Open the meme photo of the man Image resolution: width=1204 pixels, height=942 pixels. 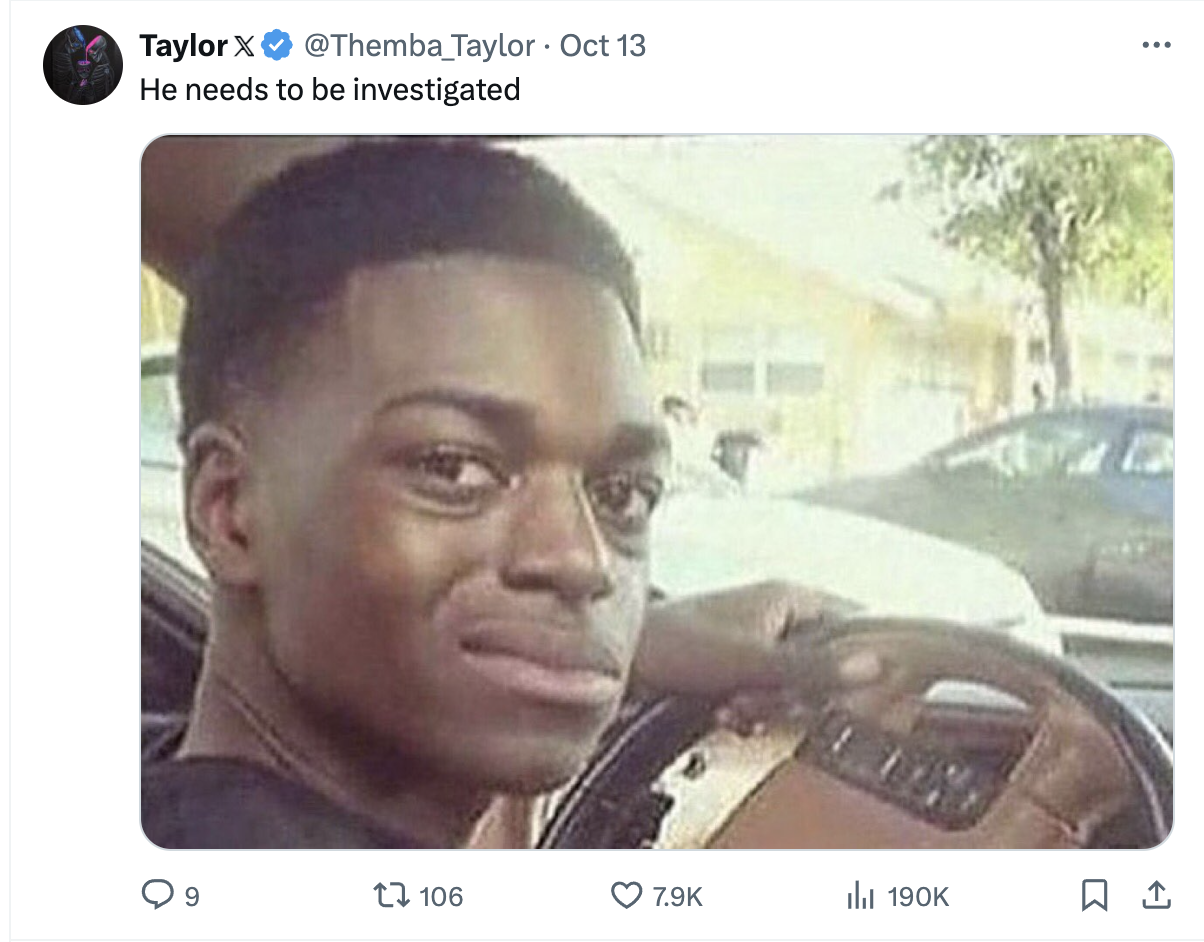(657, 492)
